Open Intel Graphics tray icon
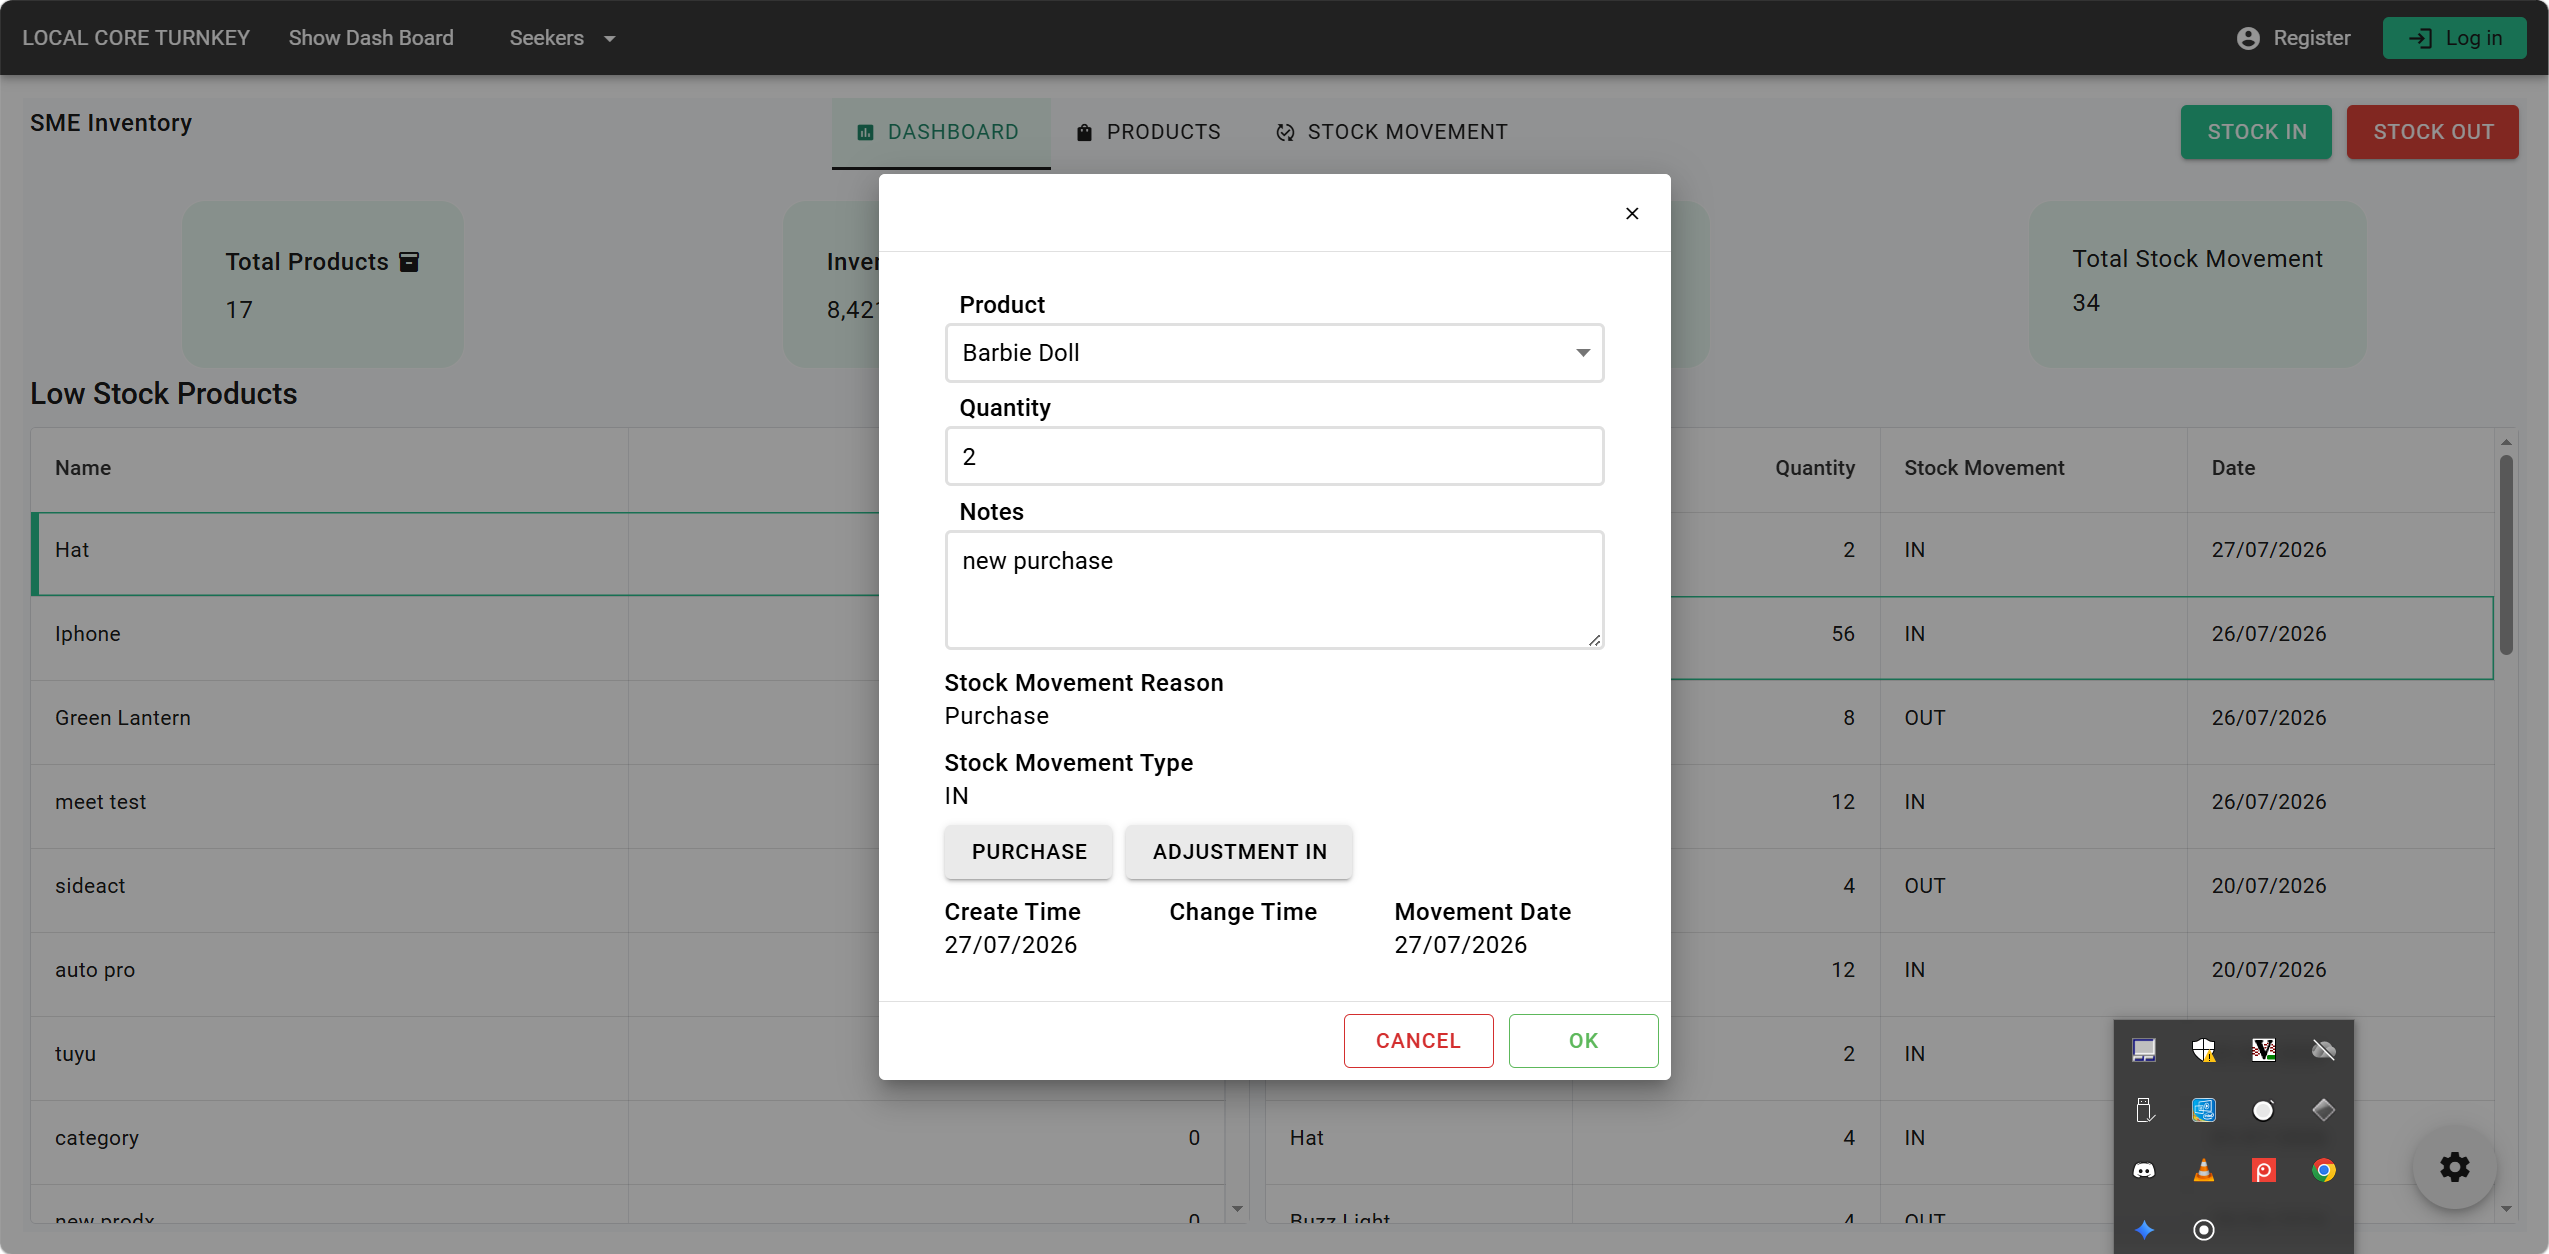The height and width of the screenshot is (1254, 2549). (2203, 1110)
